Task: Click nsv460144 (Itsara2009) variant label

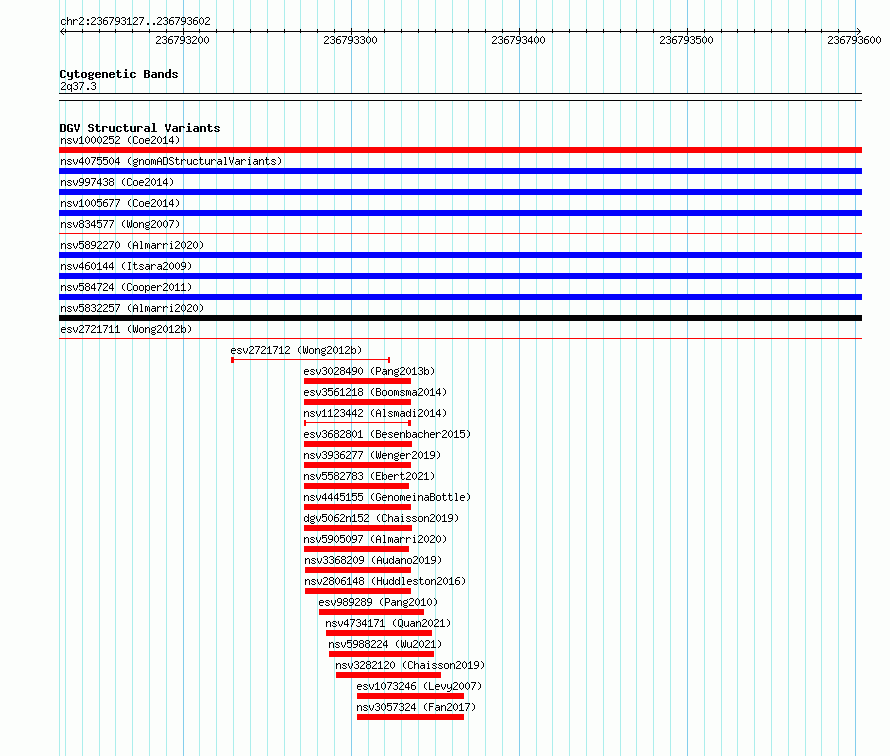Action: [x=126, y=266]
